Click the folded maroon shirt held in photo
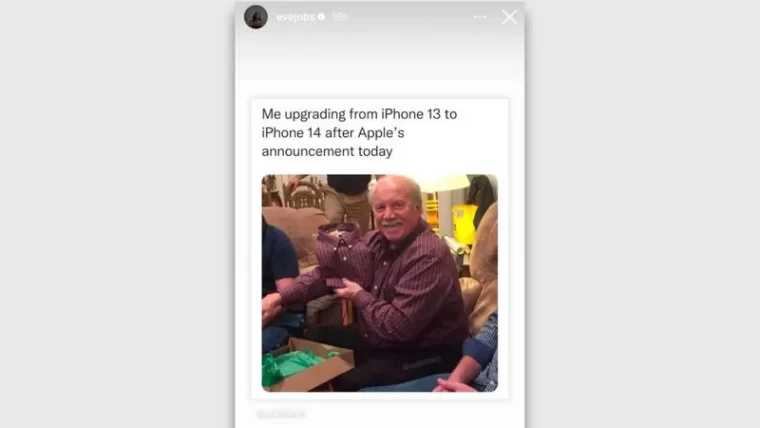 coord(342,254)
